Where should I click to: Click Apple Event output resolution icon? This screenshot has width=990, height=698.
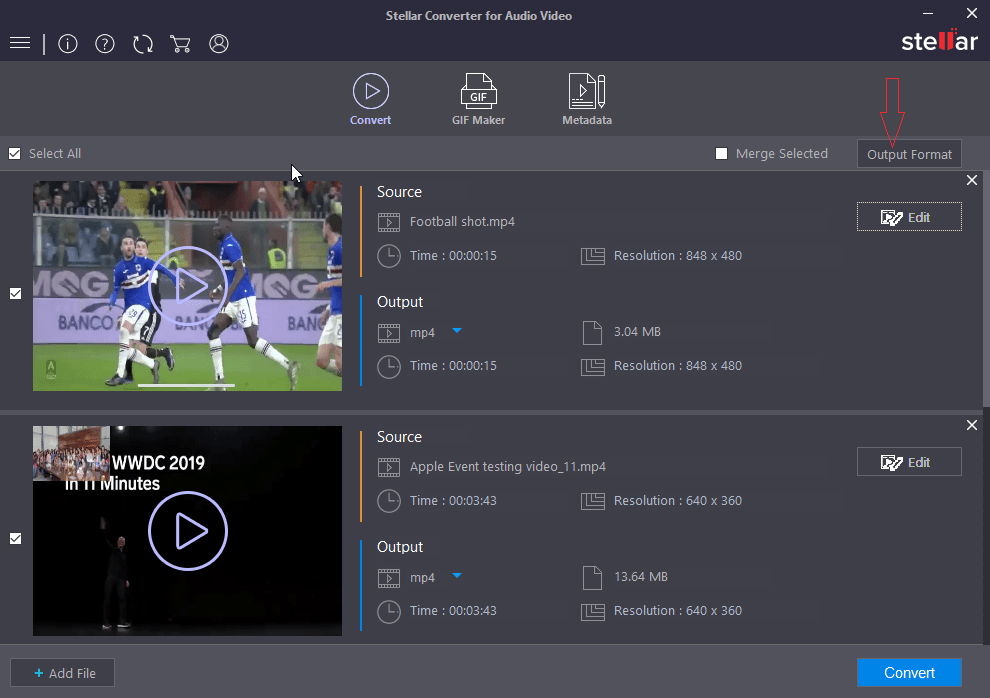[593, 612]
